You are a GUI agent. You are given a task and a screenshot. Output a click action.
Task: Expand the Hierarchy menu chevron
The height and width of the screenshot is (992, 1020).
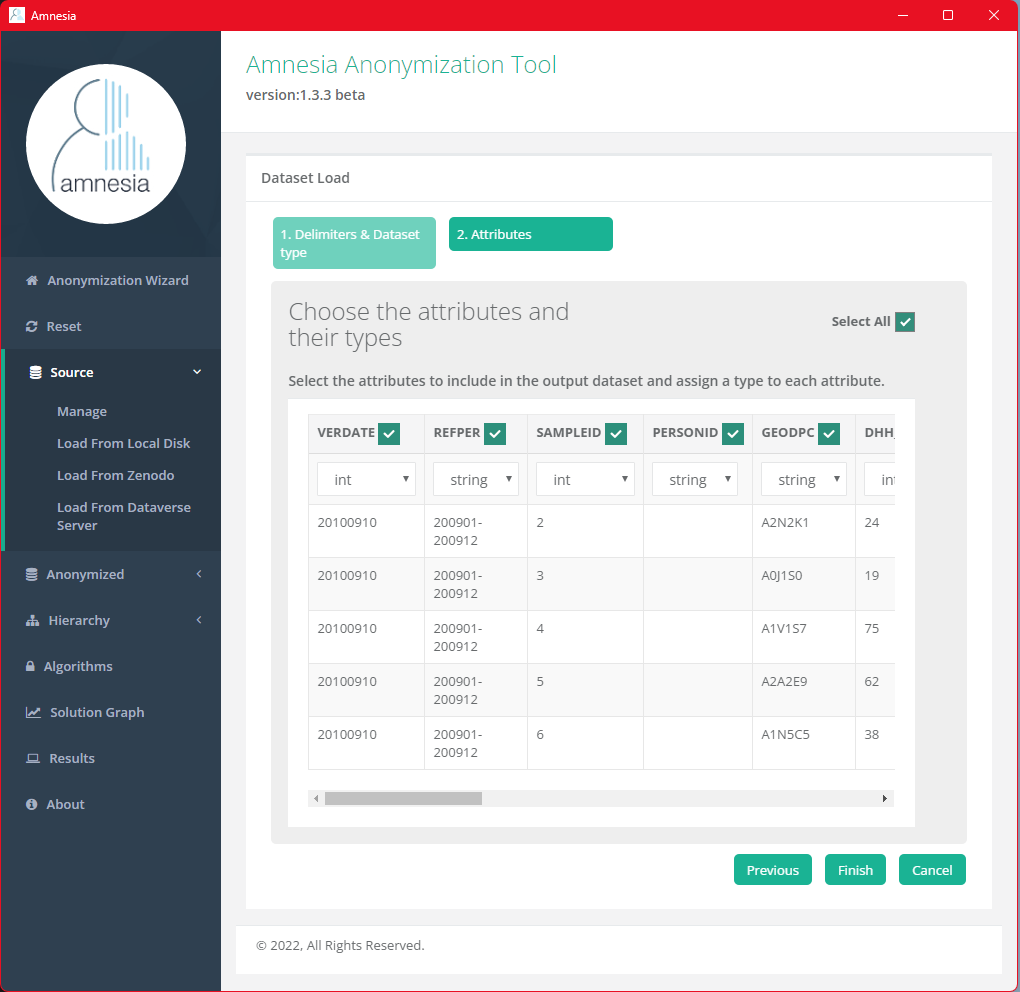[199, 620]
